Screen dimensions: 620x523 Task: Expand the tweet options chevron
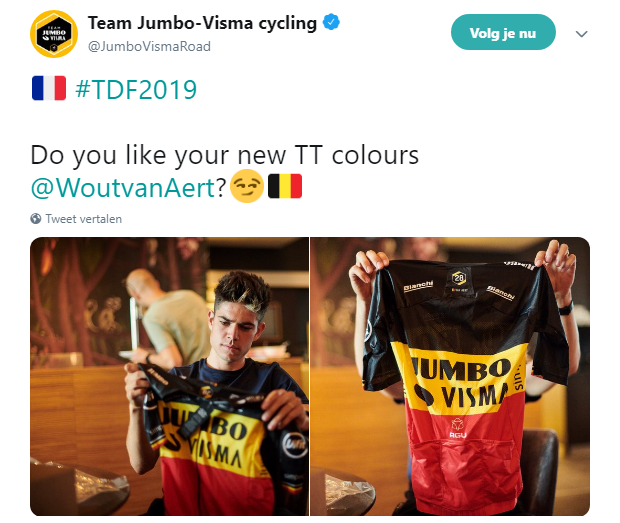(581, 34)
